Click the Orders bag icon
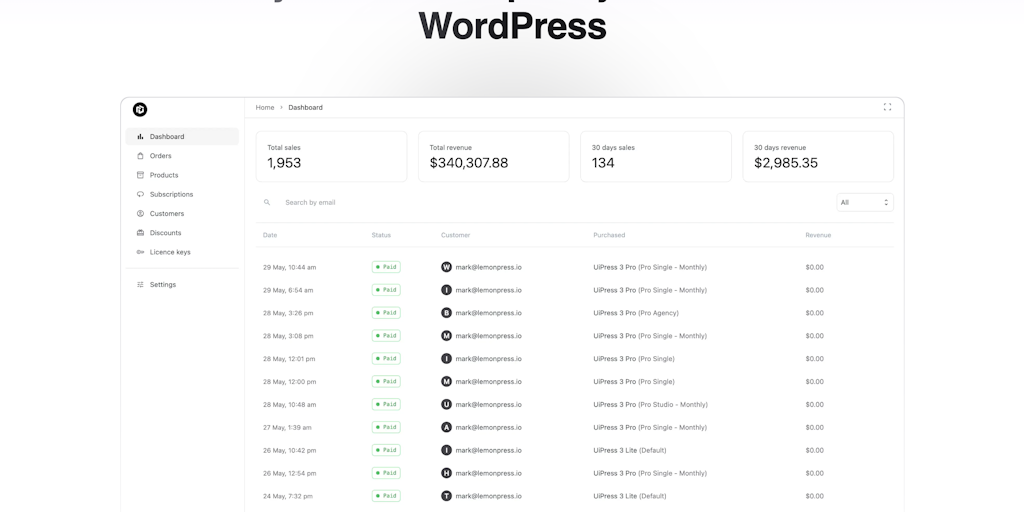 pyautogui.click(x=140, y=156)
